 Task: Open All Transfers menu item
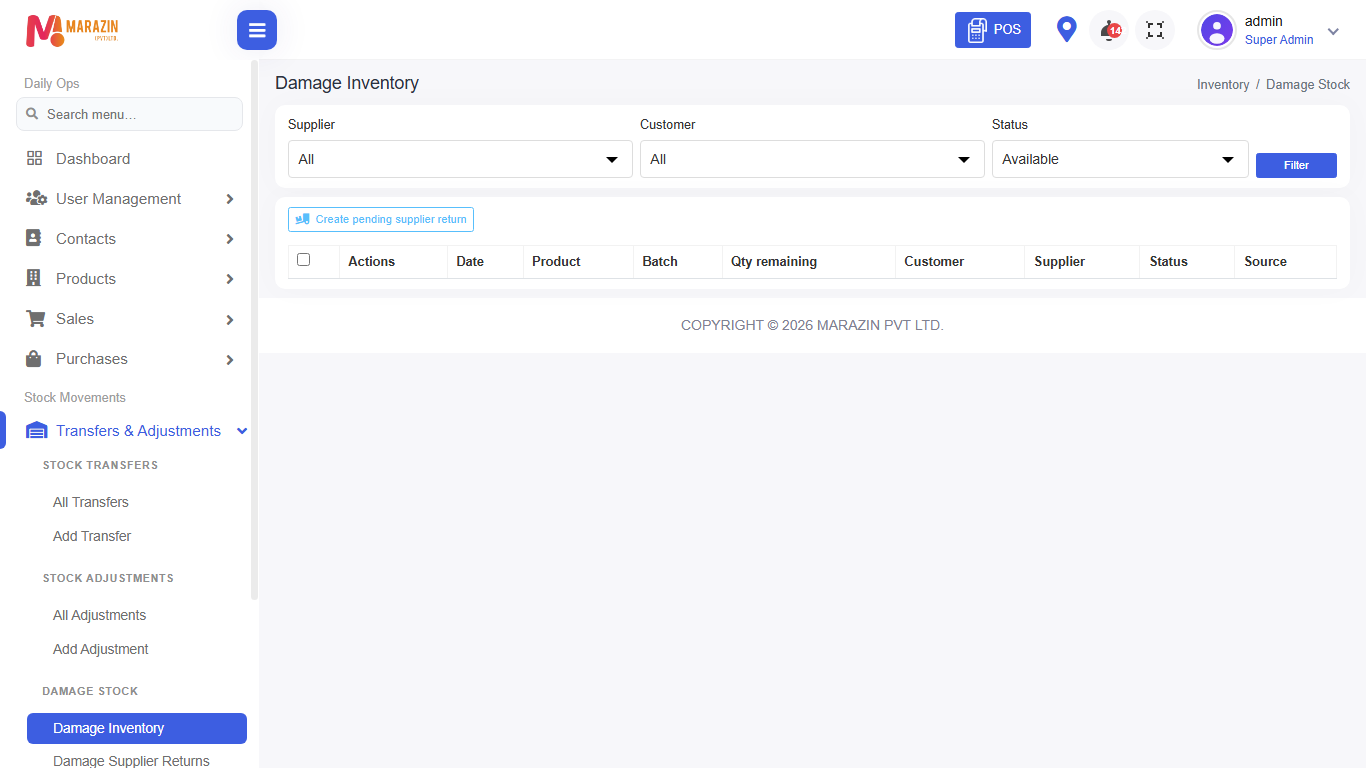tap(91, 502)
